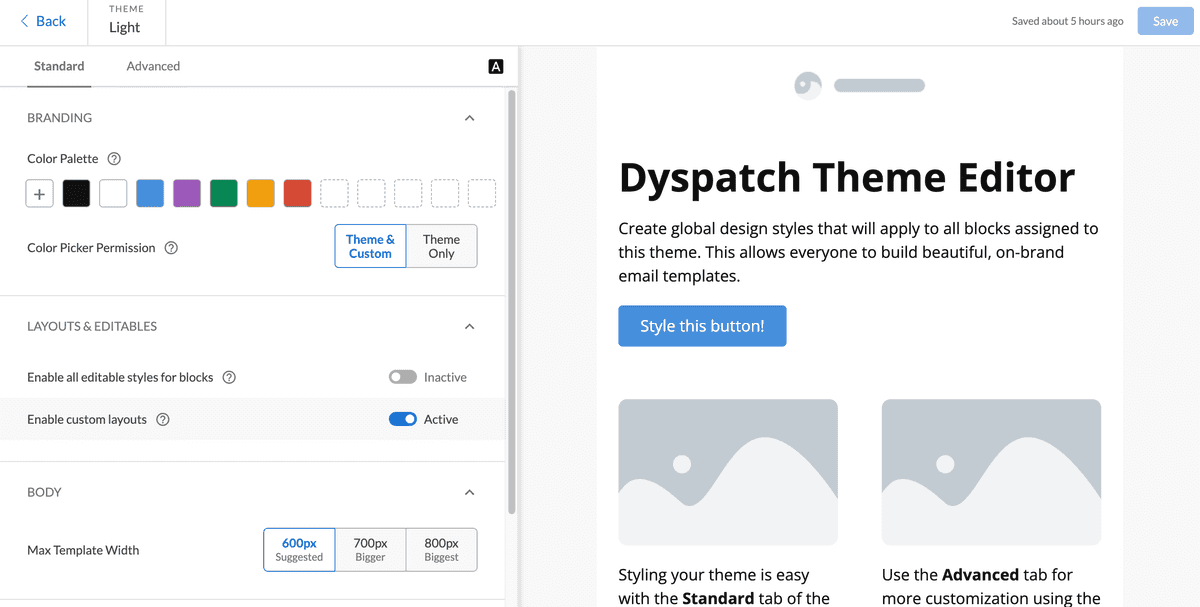Select the orange palette swatch
1200x607 pixels.
tap(261, 194)
